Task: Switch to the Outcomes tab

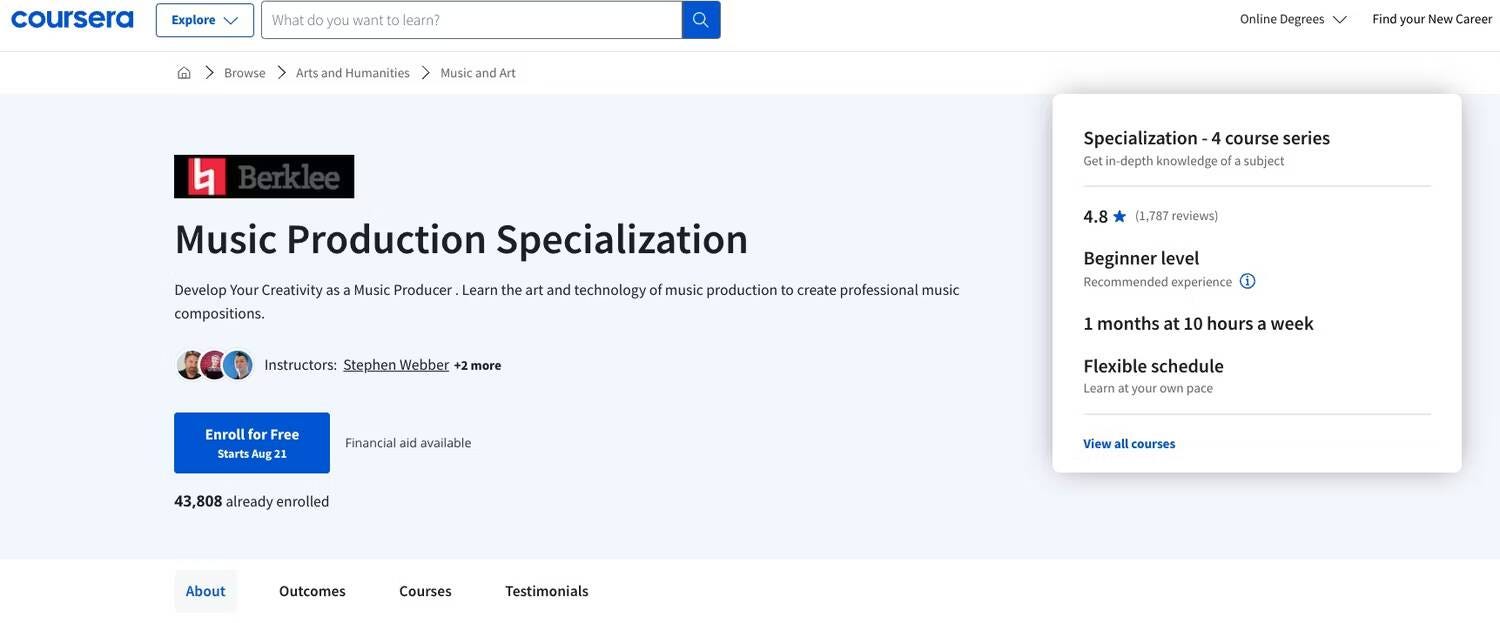Action: point(312,591)
